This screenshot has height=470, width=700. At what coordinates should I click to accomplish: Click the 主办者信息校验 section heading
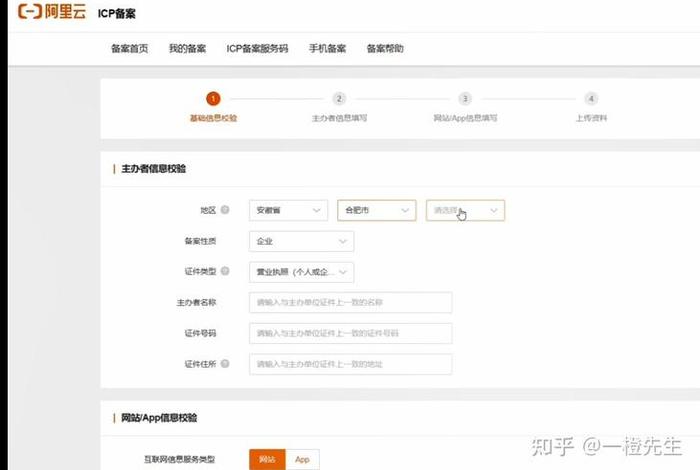154,169
